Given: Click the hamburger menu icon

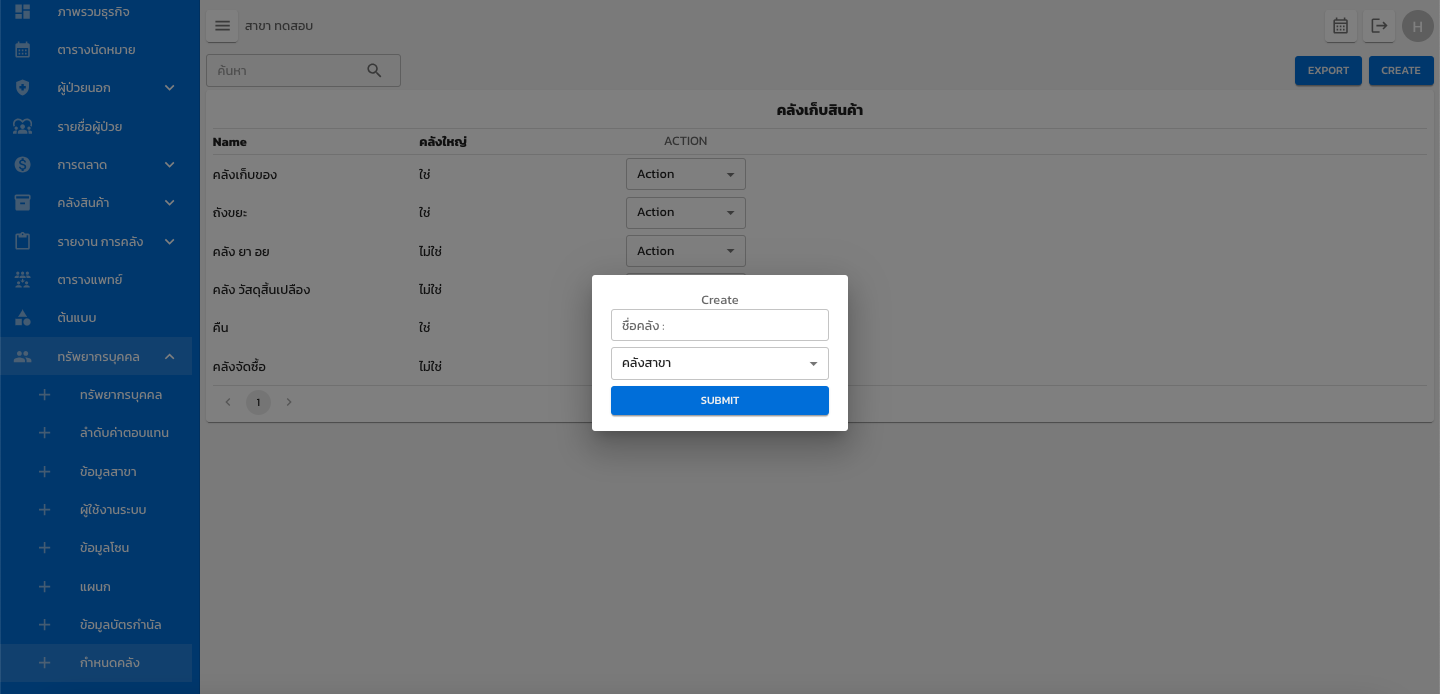Looking at the screenshot, I should coord(222,26).
